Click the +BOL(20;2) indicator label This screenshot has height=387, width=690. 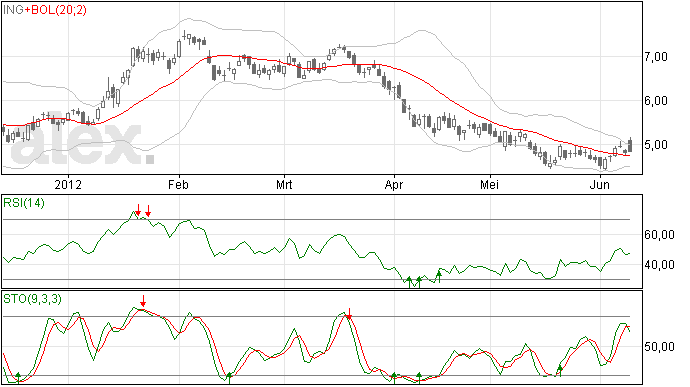[55, 10]
